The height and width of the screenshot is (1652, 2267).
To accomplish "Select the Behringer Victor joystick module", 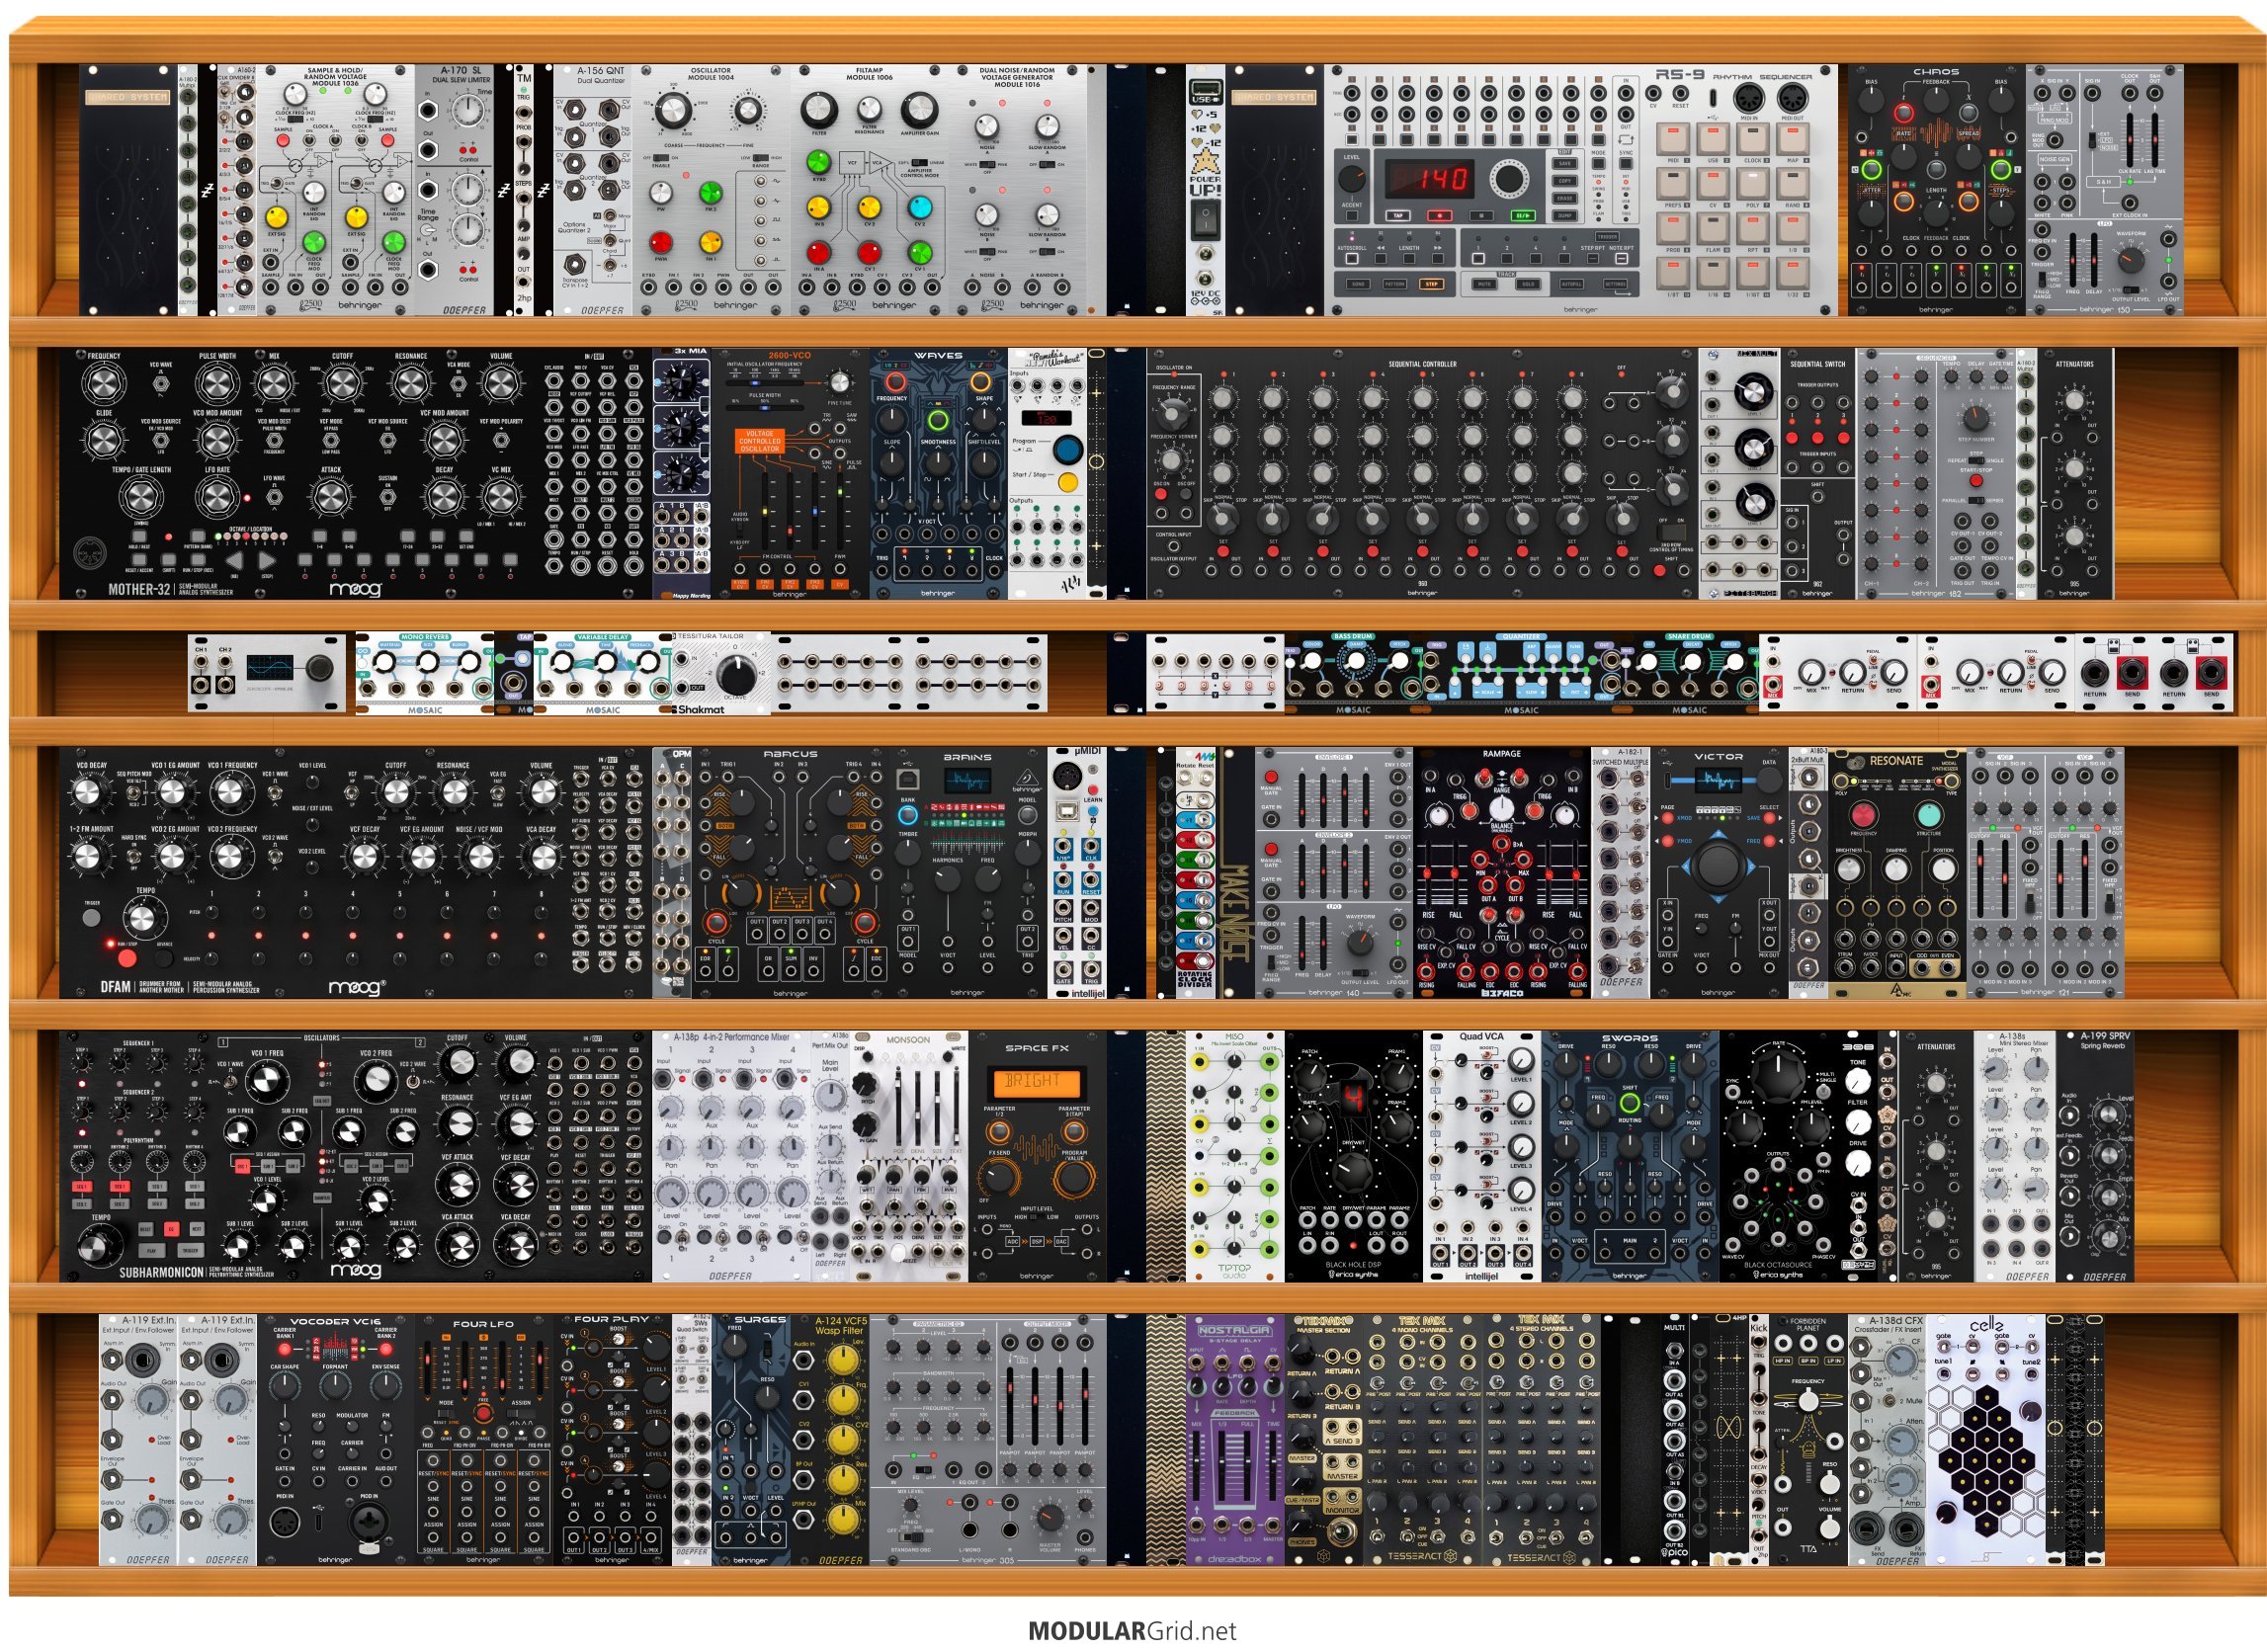I will [x=1719, y=872].
